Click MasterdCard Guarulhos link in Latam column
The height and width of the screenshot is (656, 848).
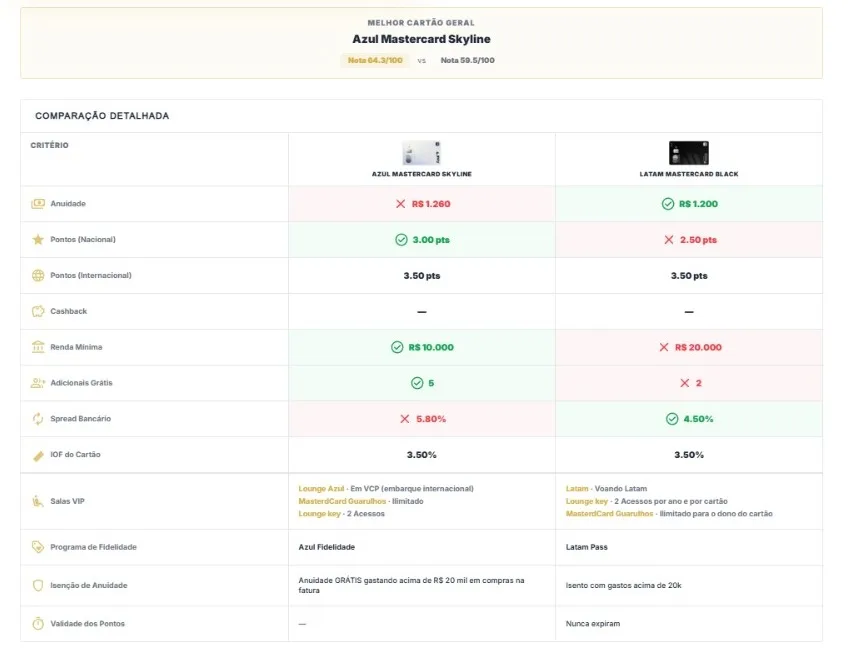coord(610,514)
